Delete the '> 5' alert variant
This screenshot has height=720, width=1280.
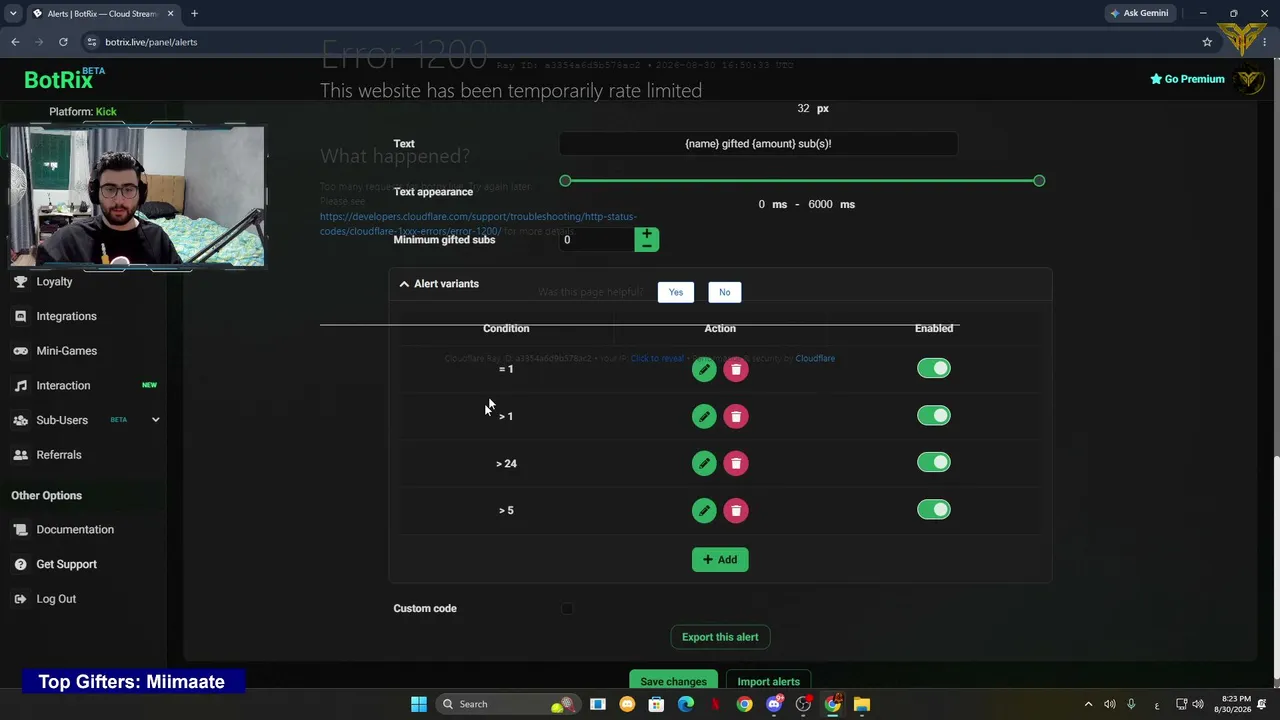point(736,511)
